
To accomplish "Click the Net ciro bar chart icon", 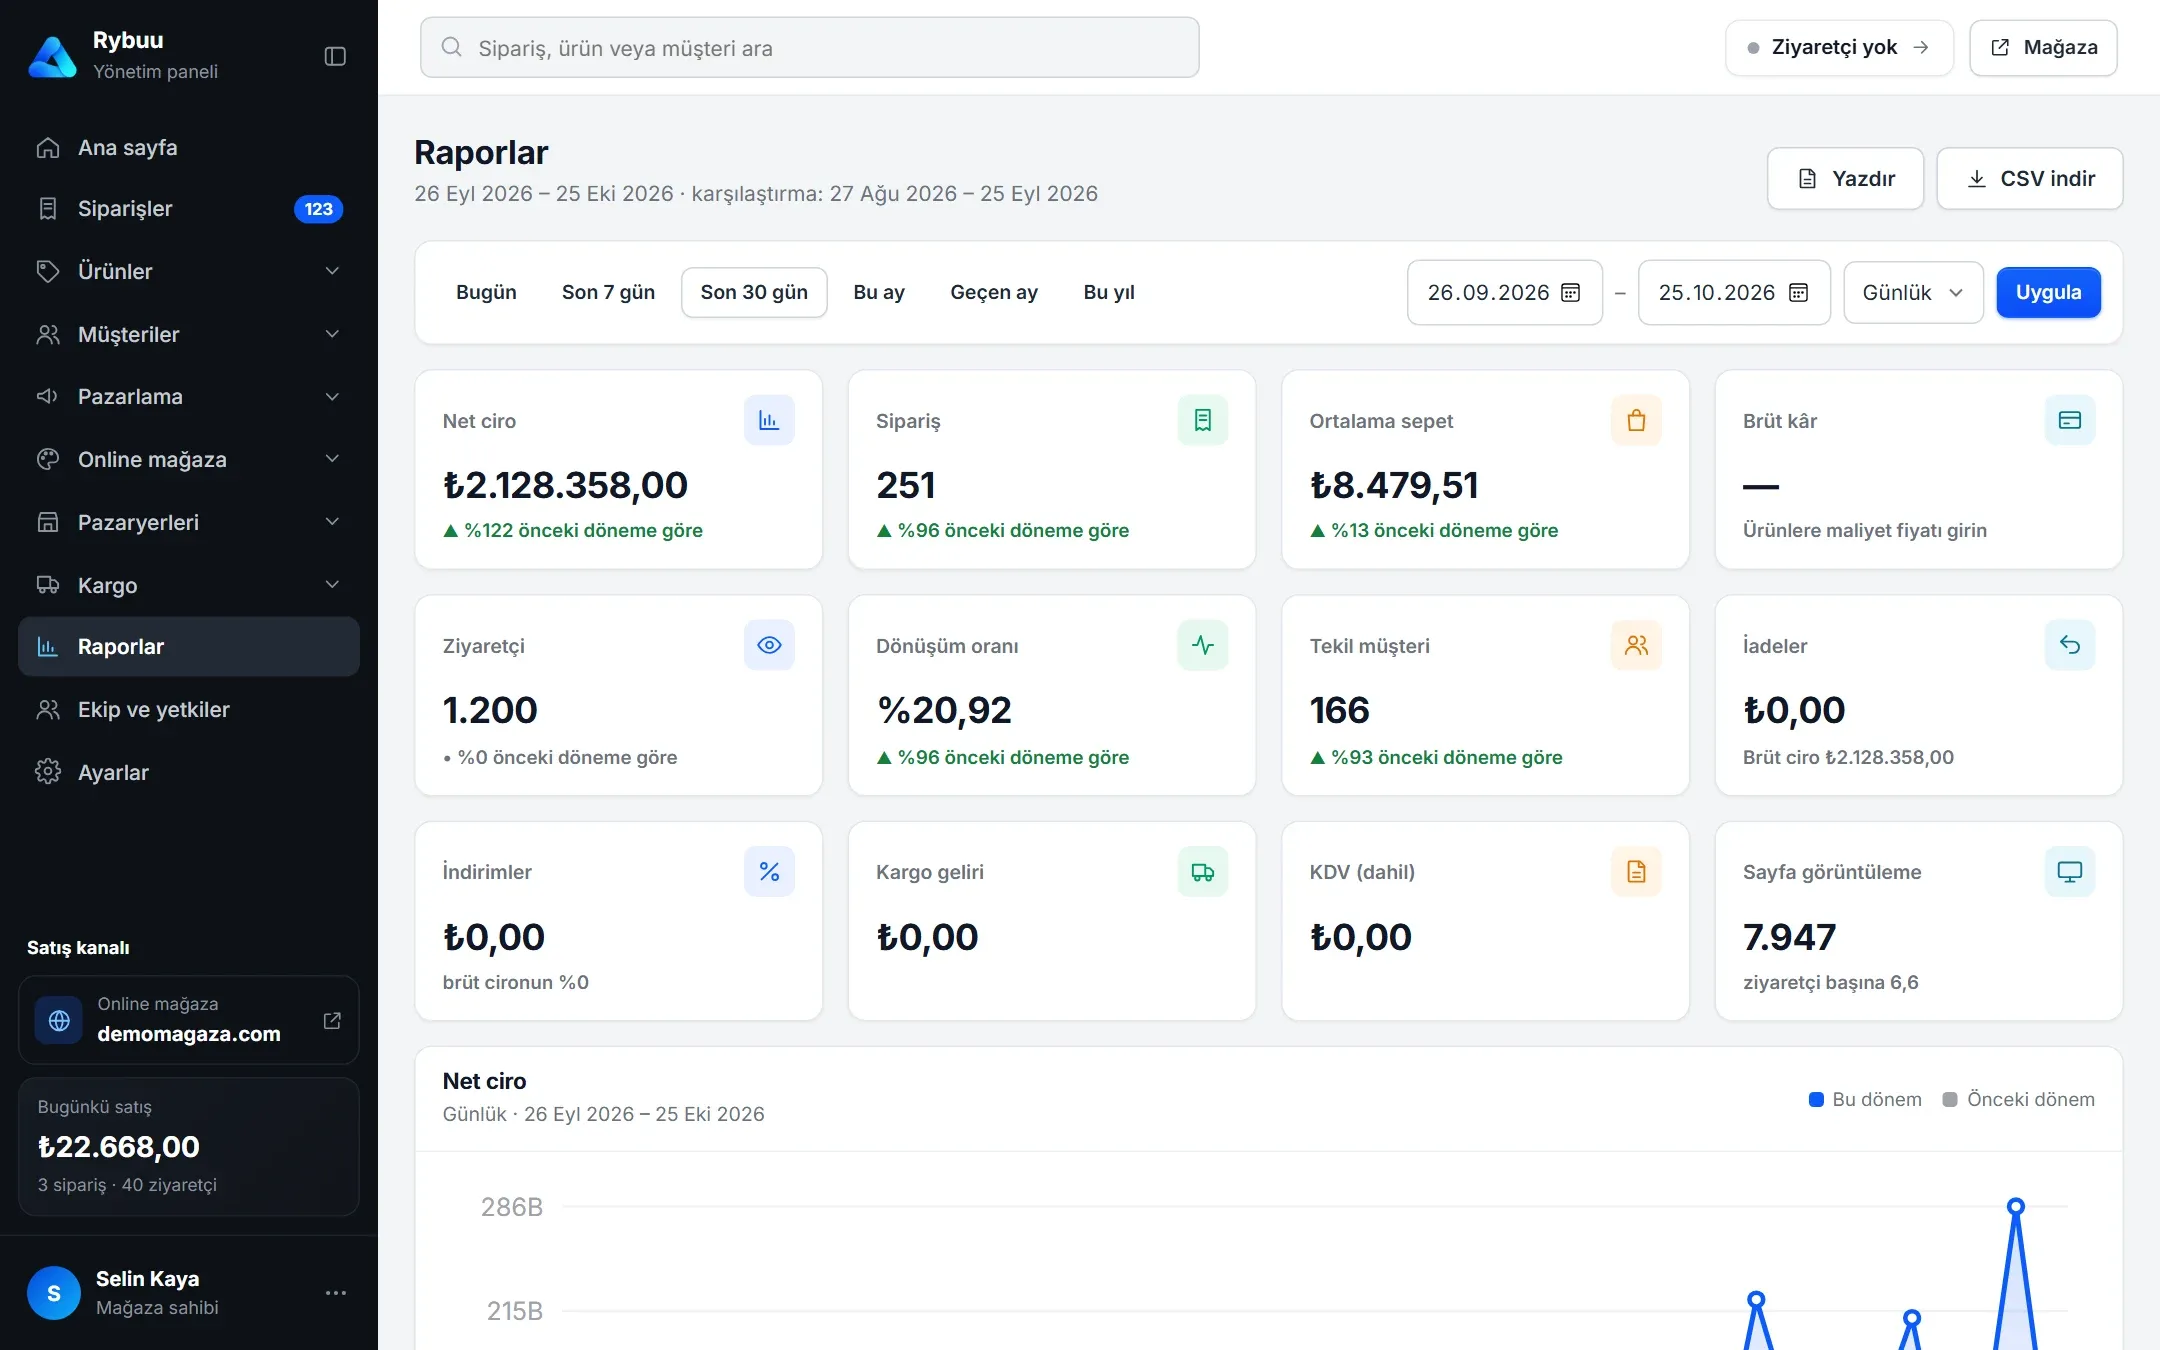I will (769, 420).
